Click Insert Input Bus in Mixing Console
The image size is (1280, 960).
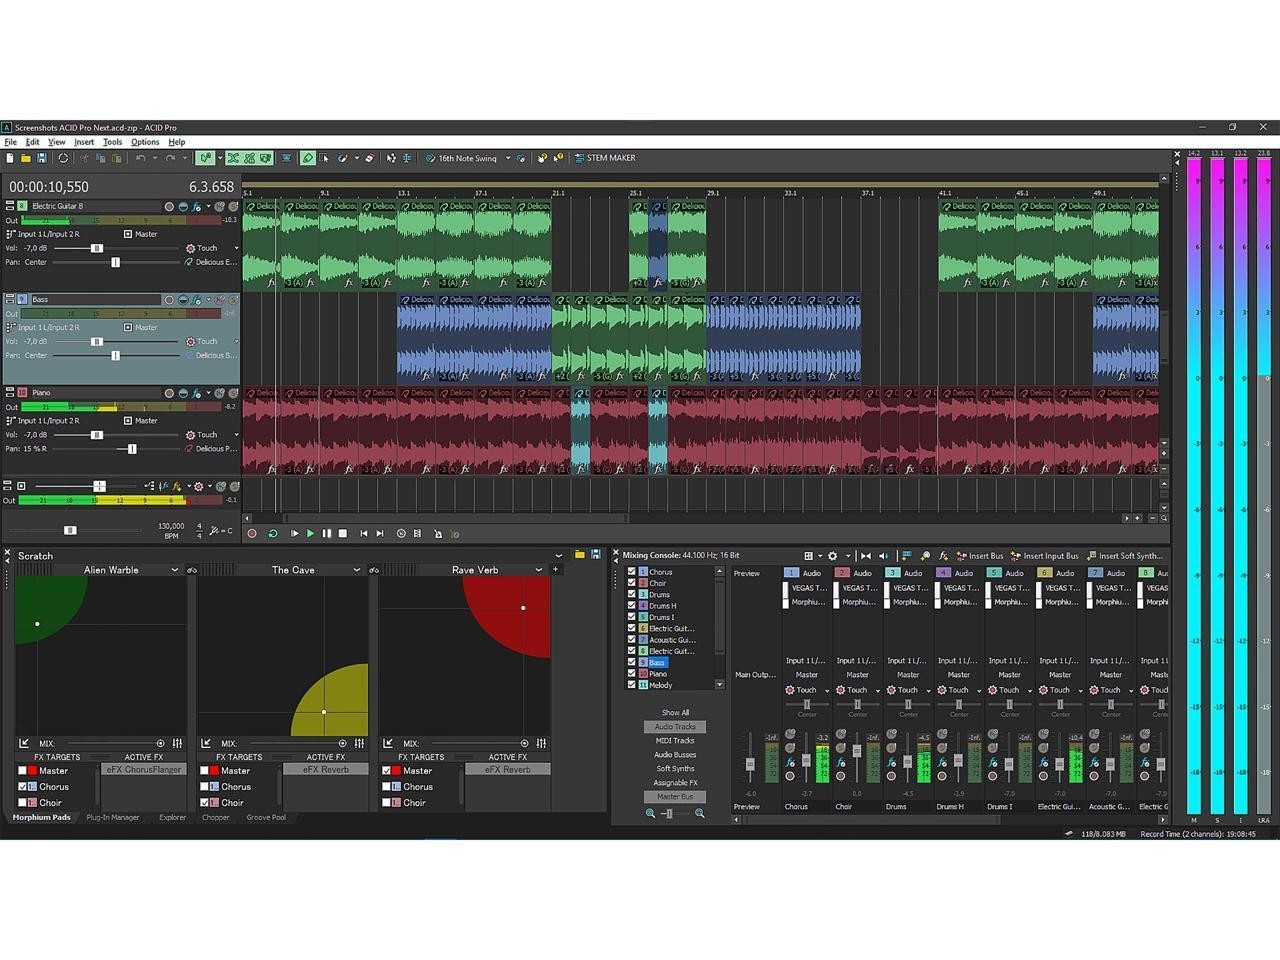[1044, 556]
